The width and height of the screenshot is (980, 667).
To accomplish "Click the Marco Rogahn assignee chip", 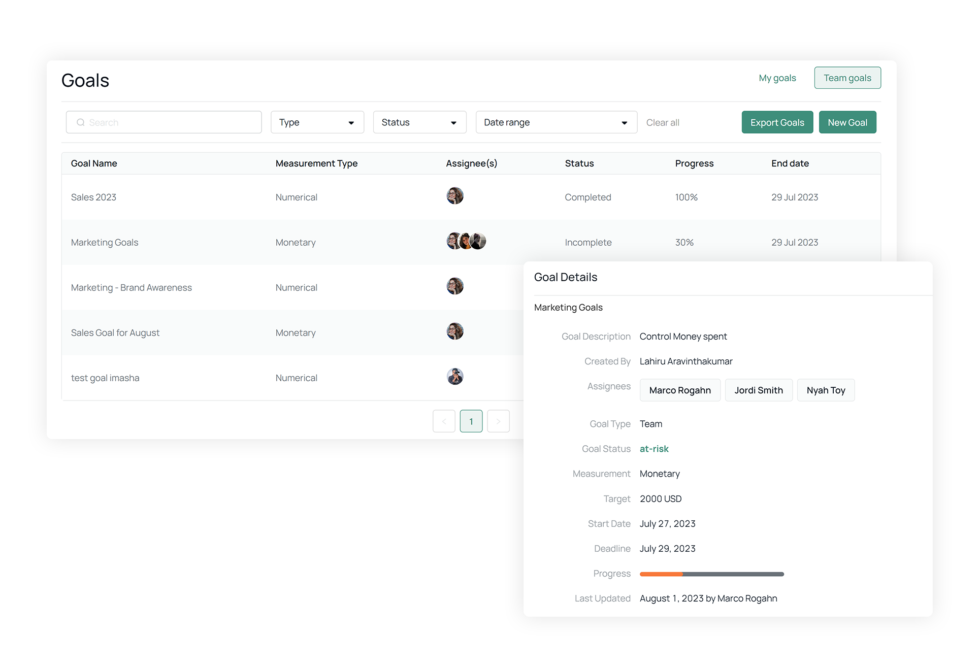I will pos(680,390).
